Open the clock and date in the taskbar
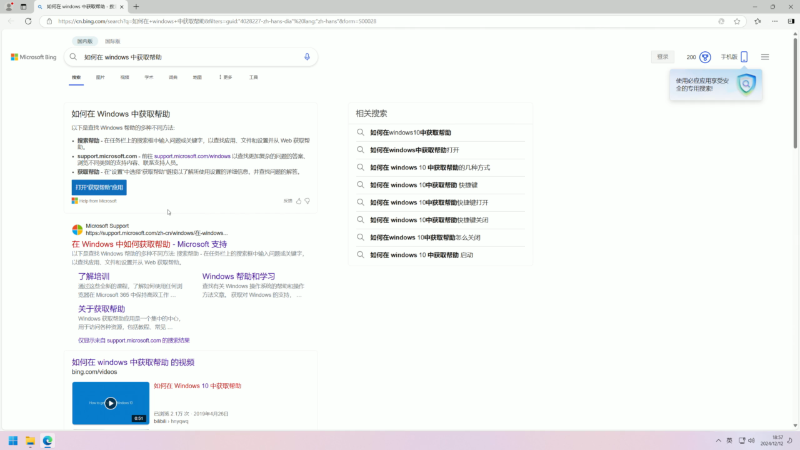 click(x=772, y=441)
